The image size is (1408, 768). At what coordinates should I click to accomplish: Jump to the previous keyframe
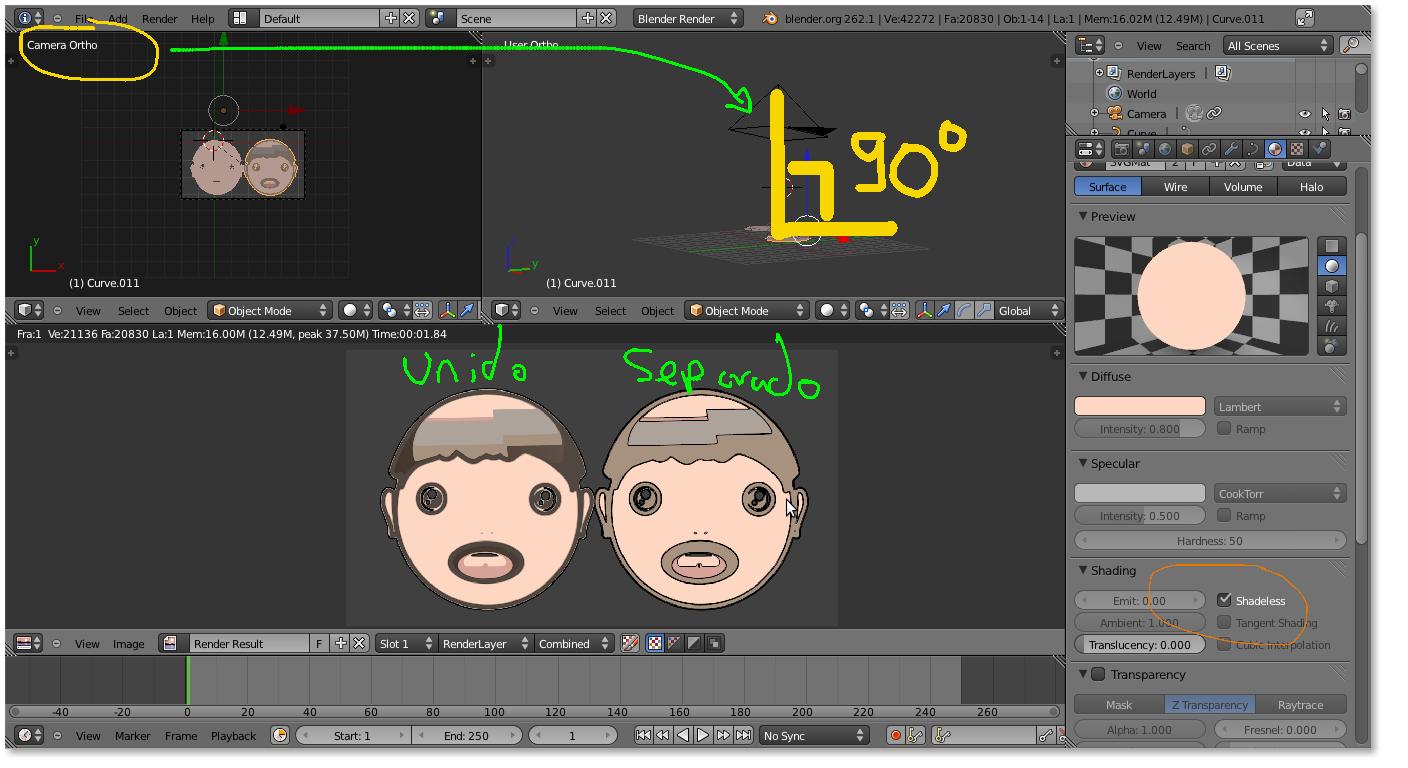(663, 735)
